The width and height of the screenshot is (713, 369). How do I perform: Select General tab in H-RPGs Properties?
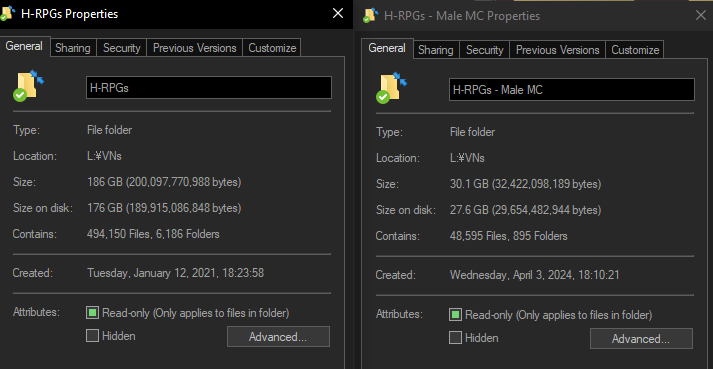[x=24, y=46]
